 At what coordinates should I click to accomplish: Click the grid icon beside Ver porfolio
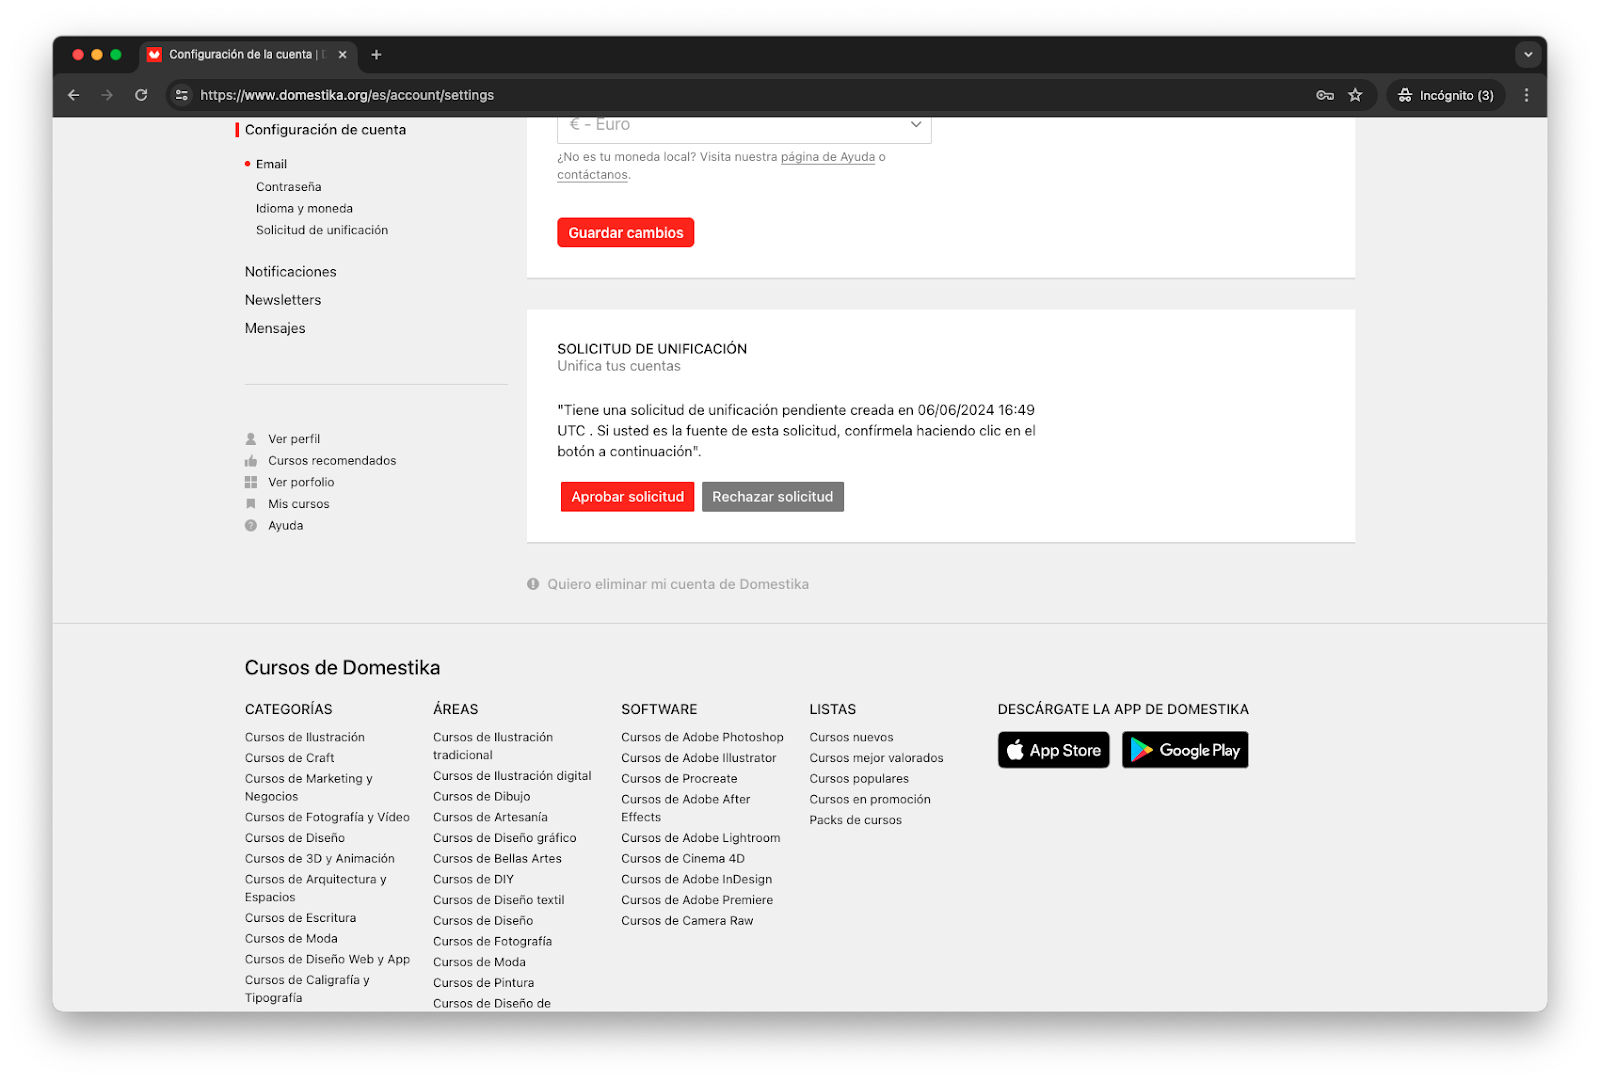[x=251, y=482]
